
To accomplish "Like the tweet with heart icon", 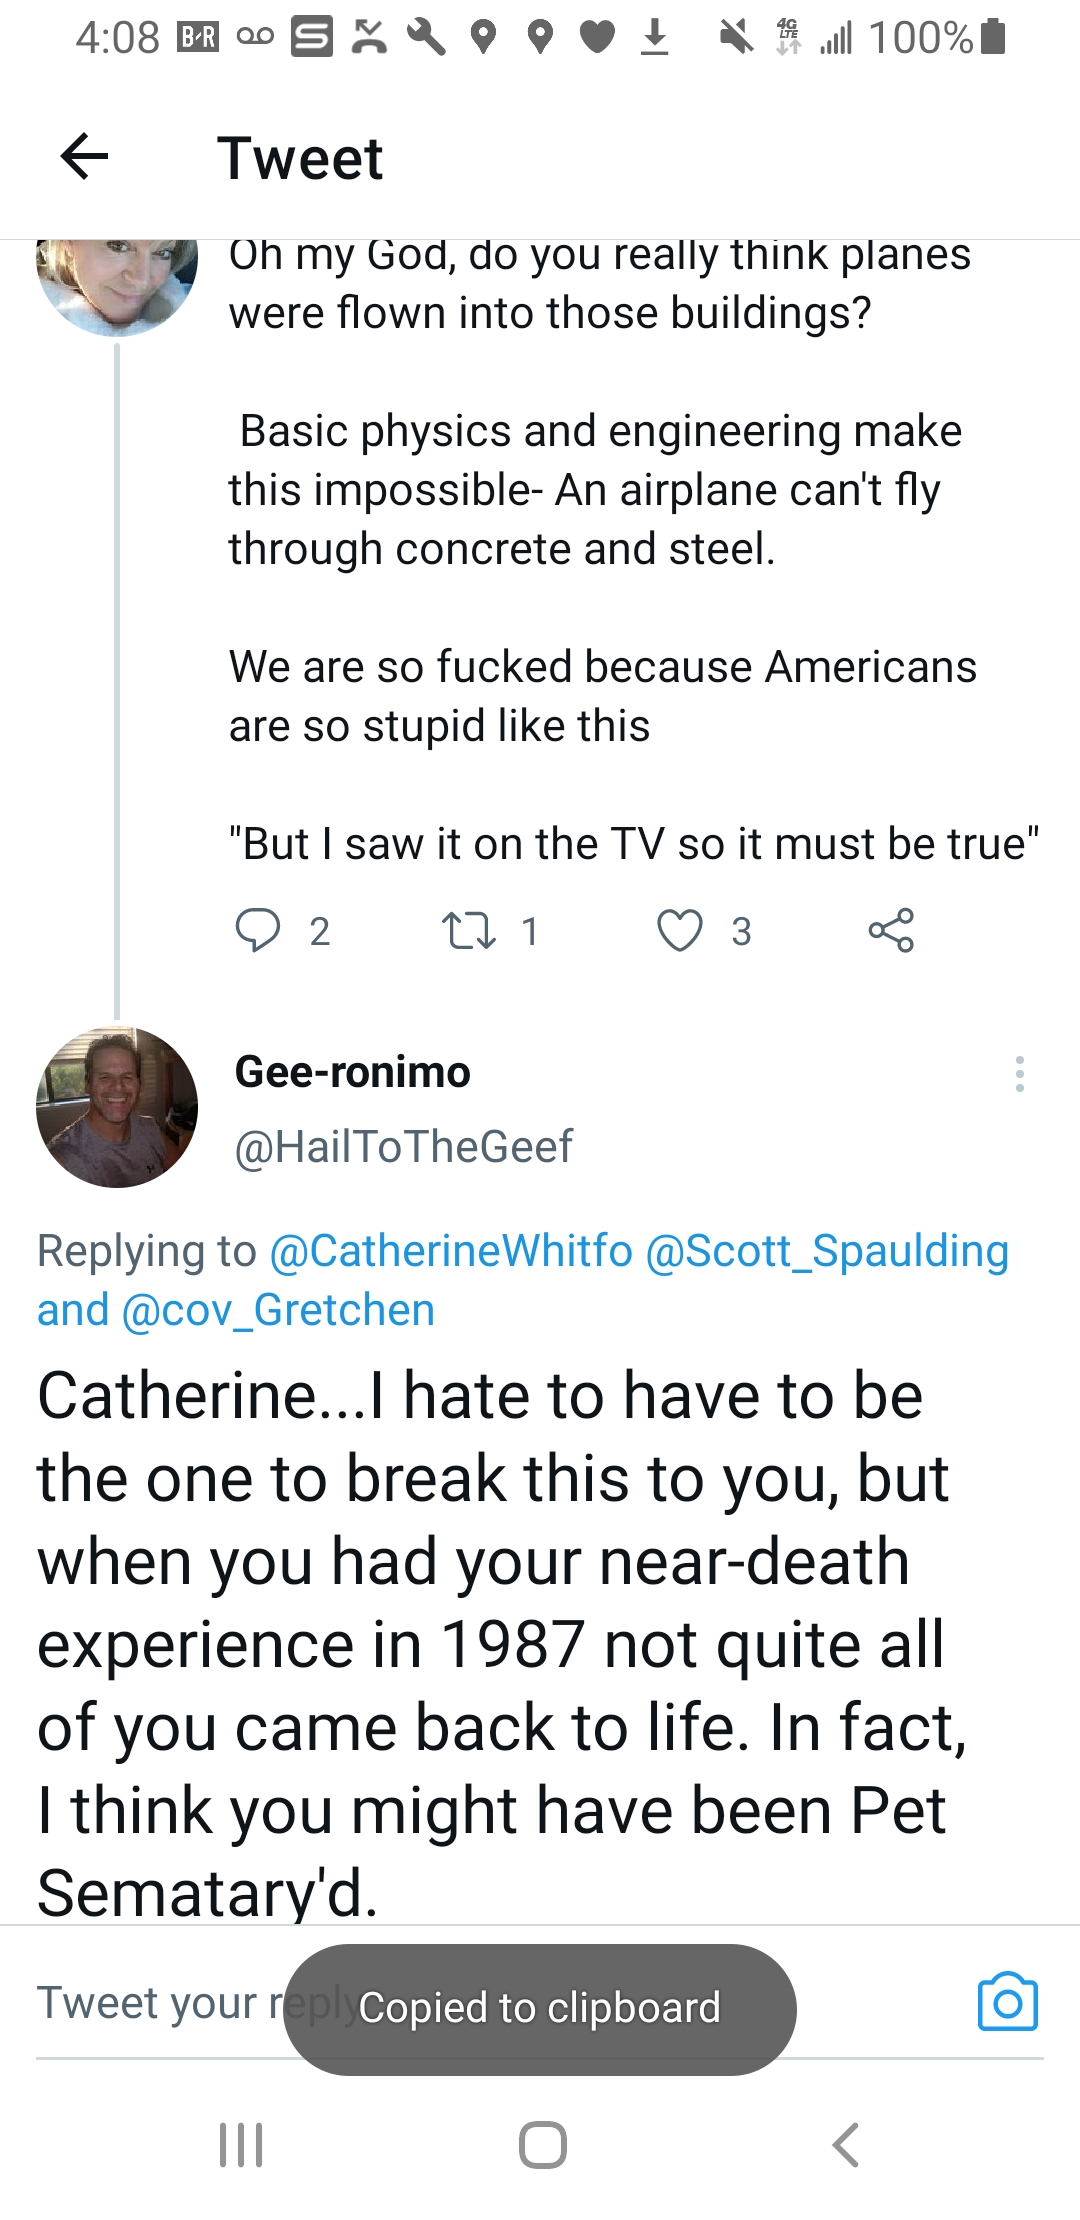I will coord(679,930).
